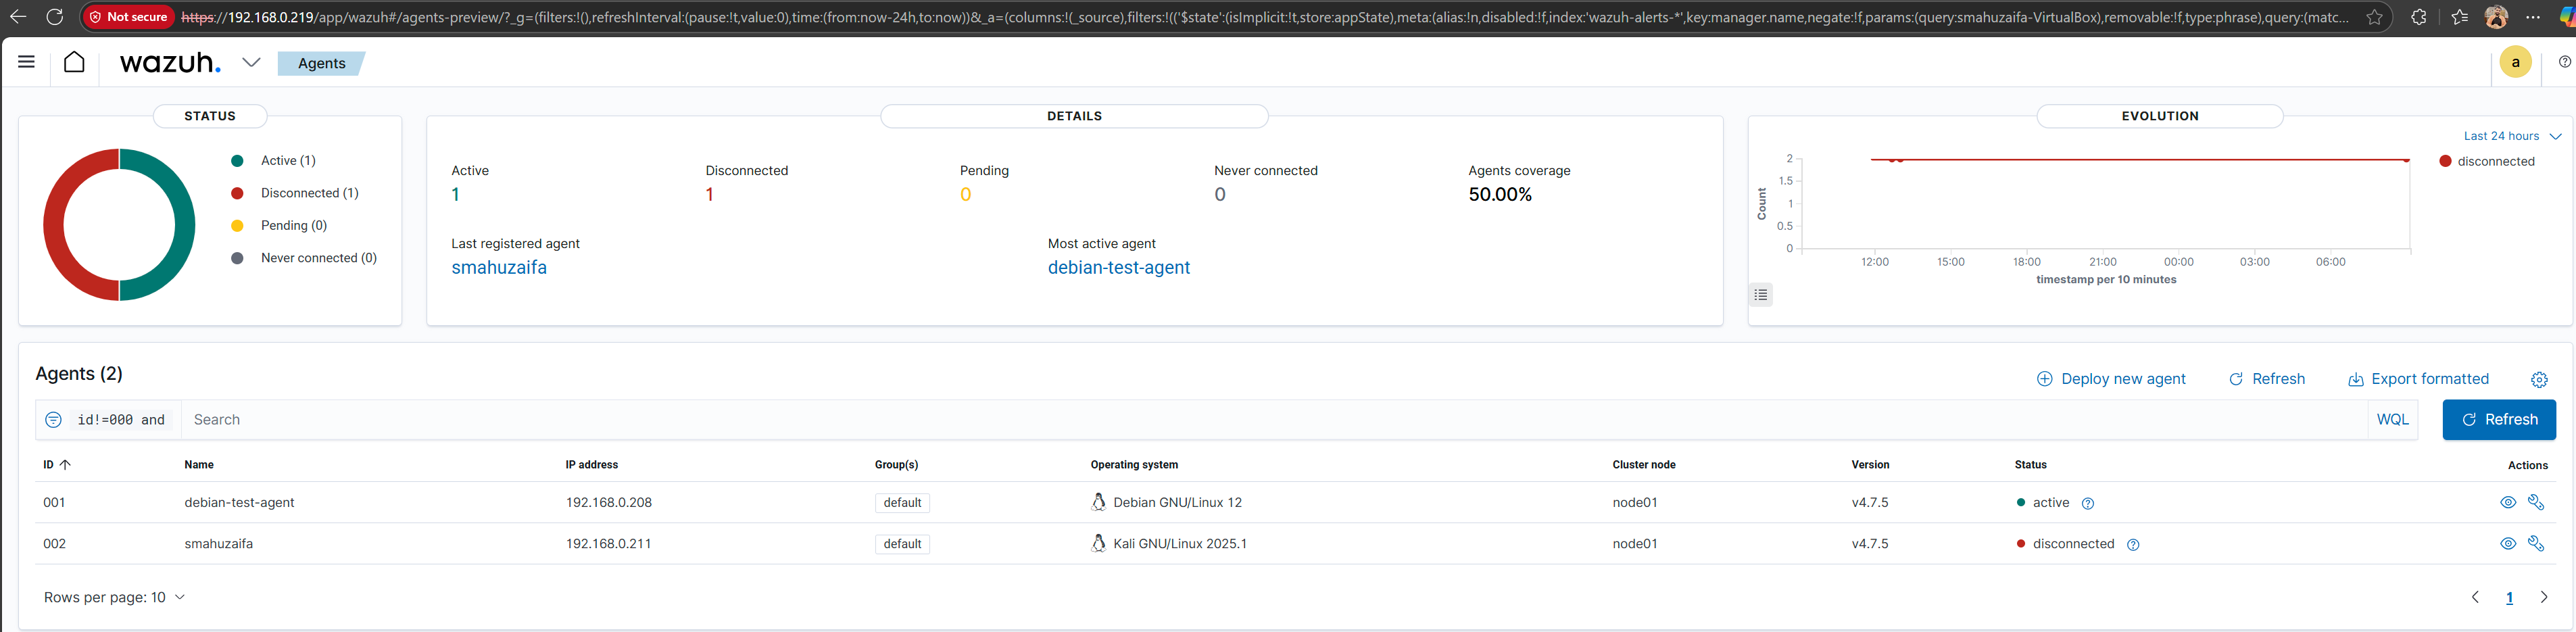Click inside the agents Search field
The image size is (2576, 632).
(x=1274, y=420)
